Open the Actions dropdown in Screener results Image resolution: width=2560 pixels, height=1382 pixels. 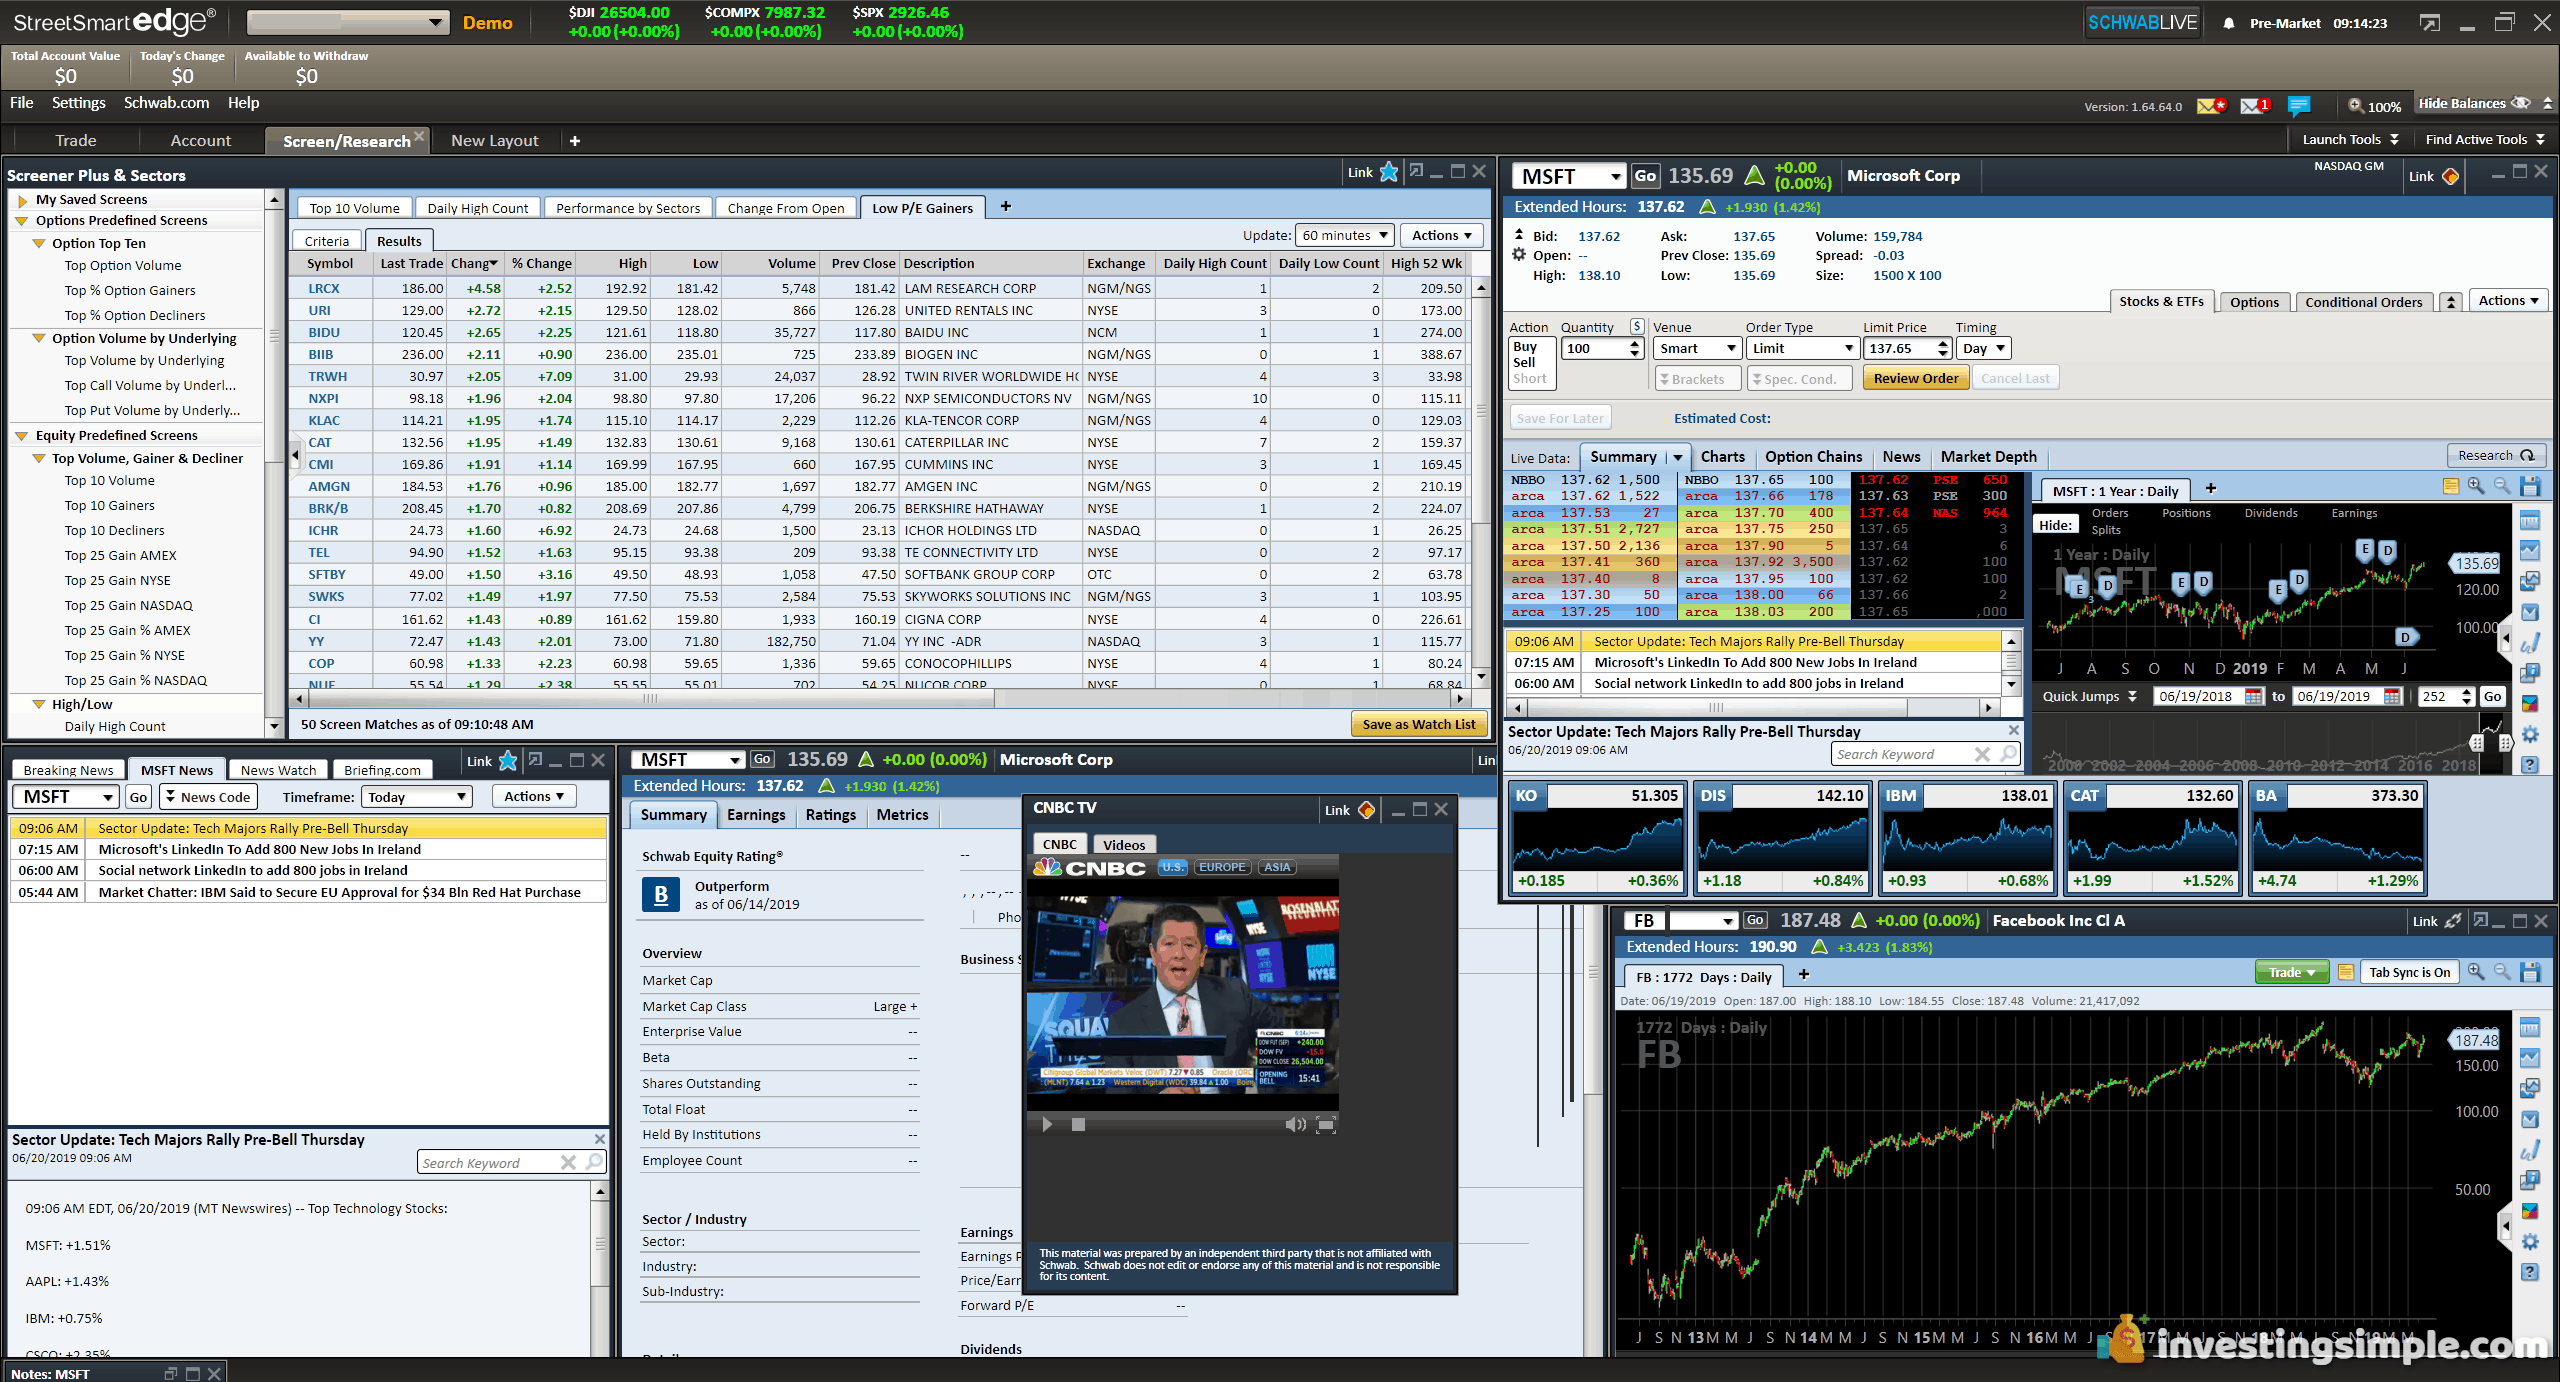pos(1441,235)
